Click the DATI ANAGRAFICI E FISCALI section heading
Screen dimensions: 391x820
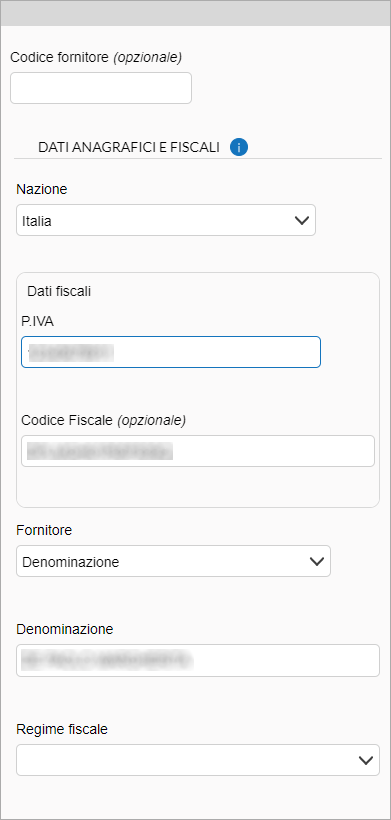tap(129, 147)
